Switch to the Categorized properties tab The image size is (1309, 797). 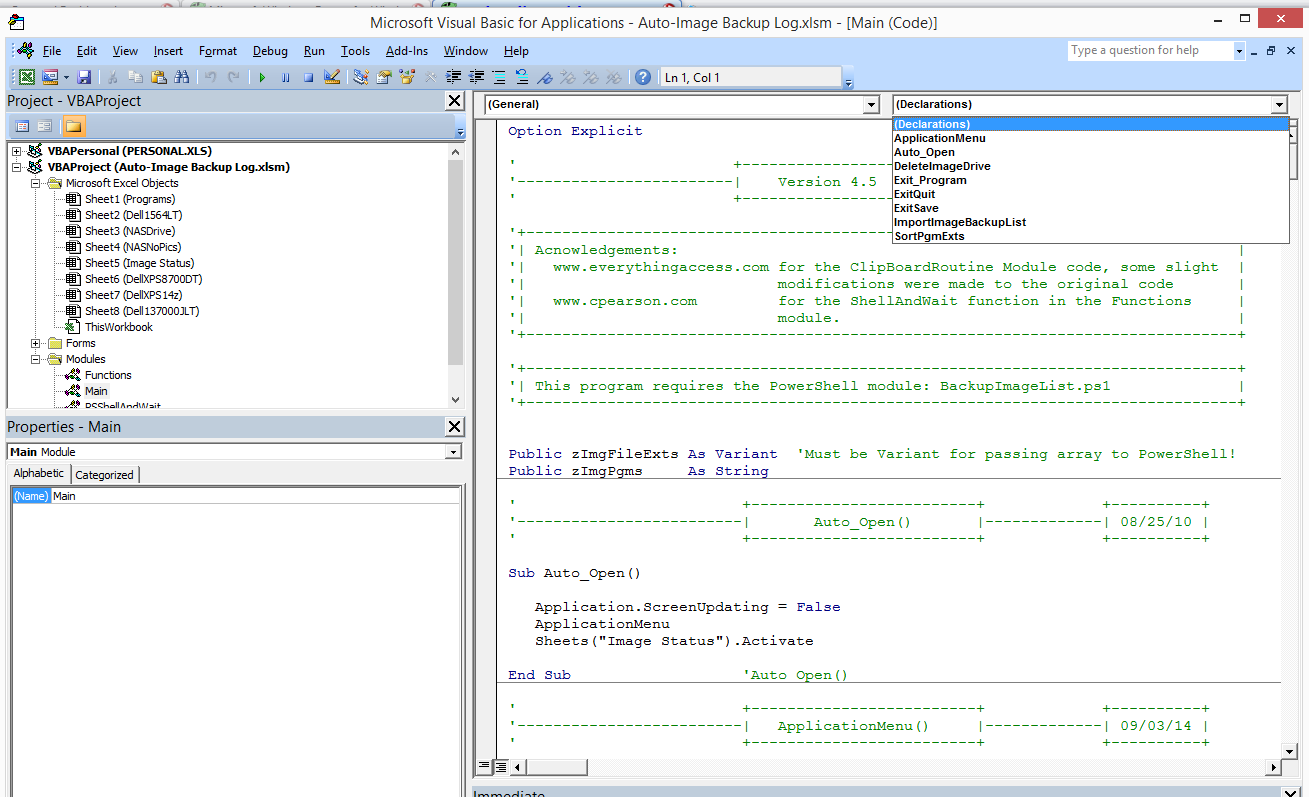click(105, 475)
